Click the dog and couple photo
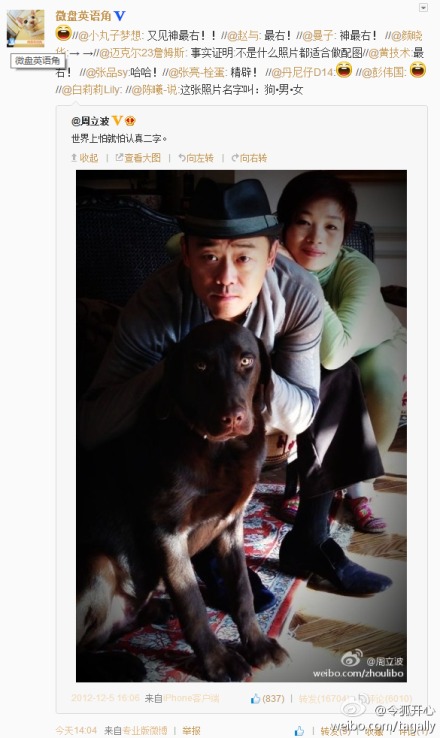 241,425
